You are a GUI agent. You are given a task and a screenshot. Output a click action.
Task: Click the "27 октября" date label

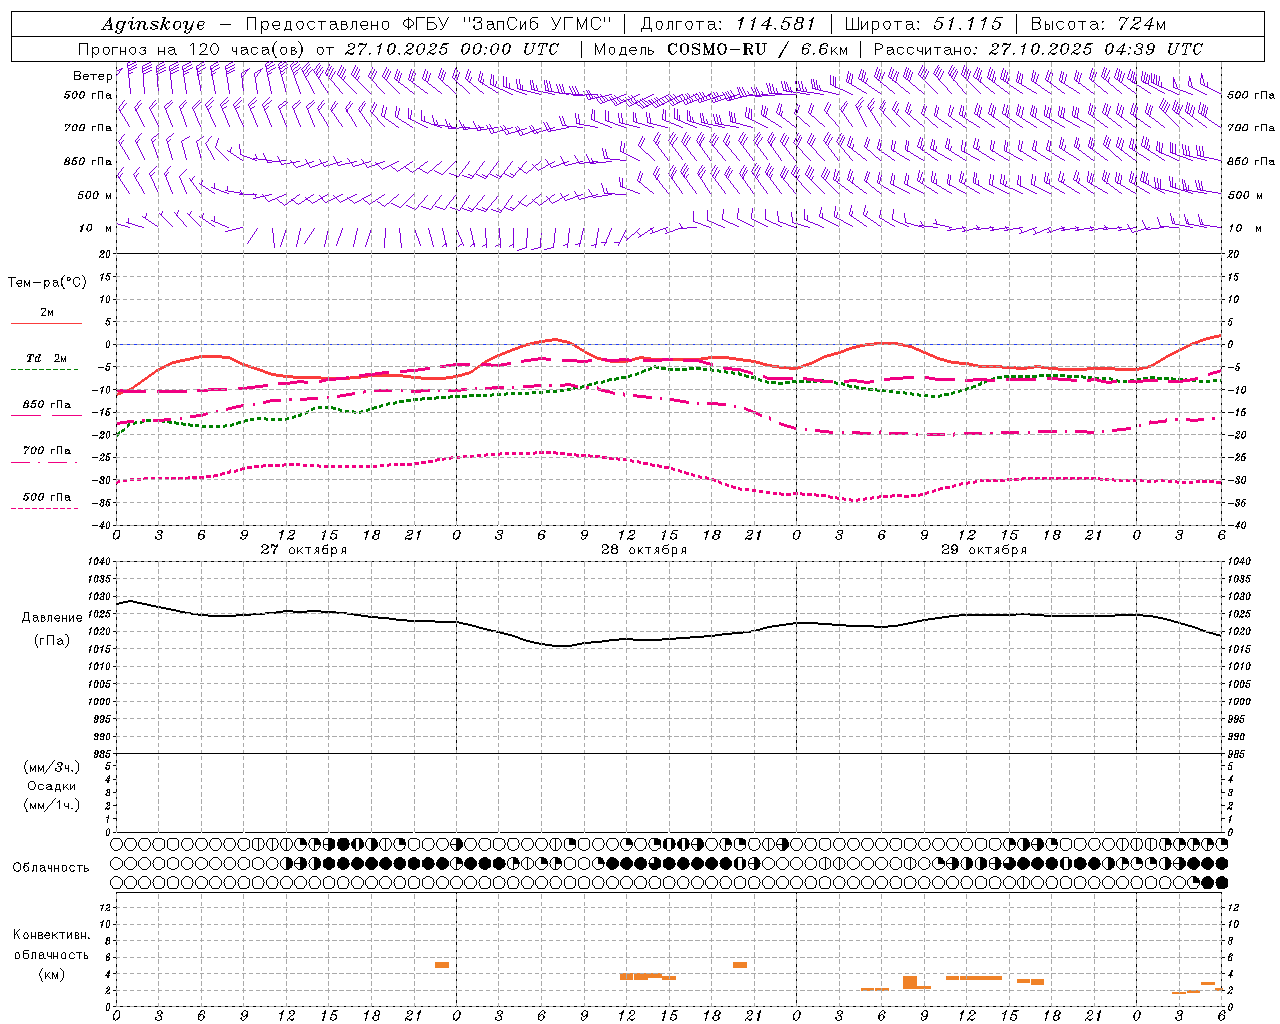(304, 550)
